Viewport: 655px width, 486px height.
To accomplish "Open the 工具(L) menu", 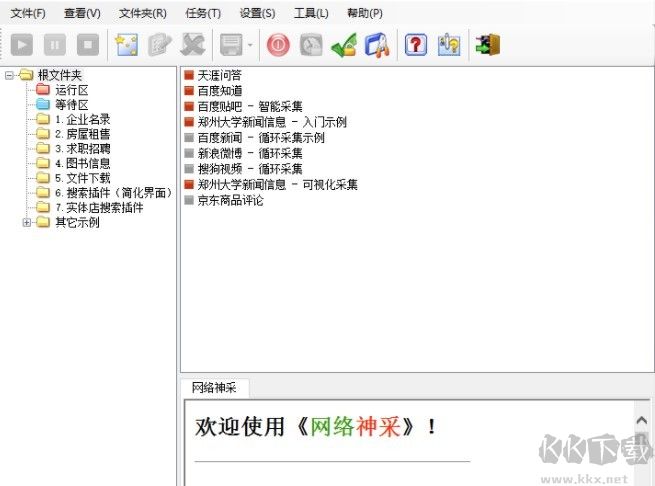I will (x=311, y=13).
